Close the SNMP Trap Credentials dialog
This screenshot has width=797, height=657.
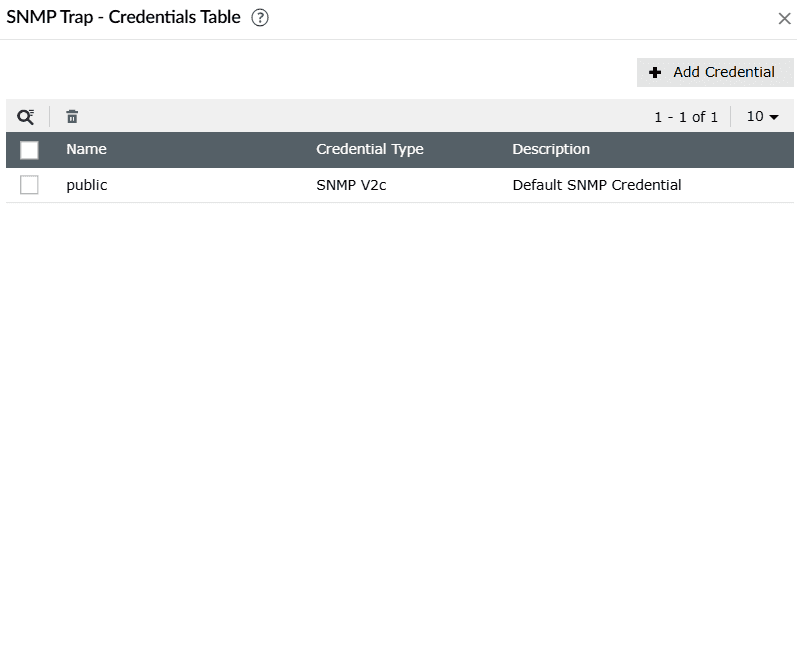(784, 19)
